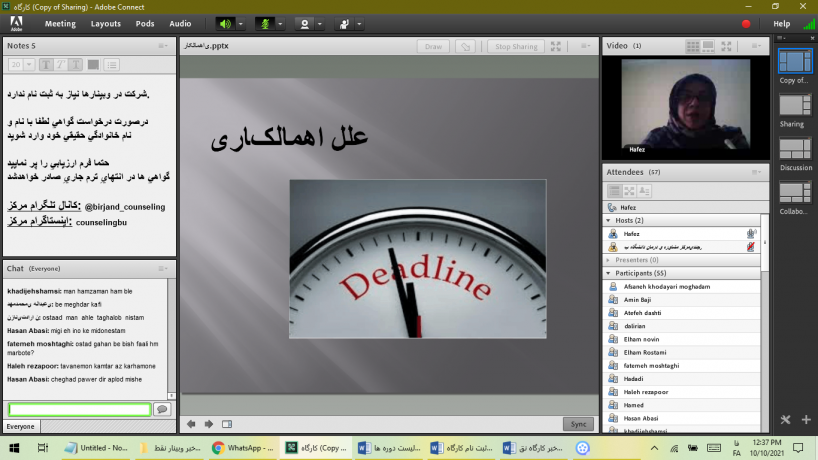Toggle the speaker audio icon
The image size is (818, 460).
pyautogui.click(x=225, y=24)
